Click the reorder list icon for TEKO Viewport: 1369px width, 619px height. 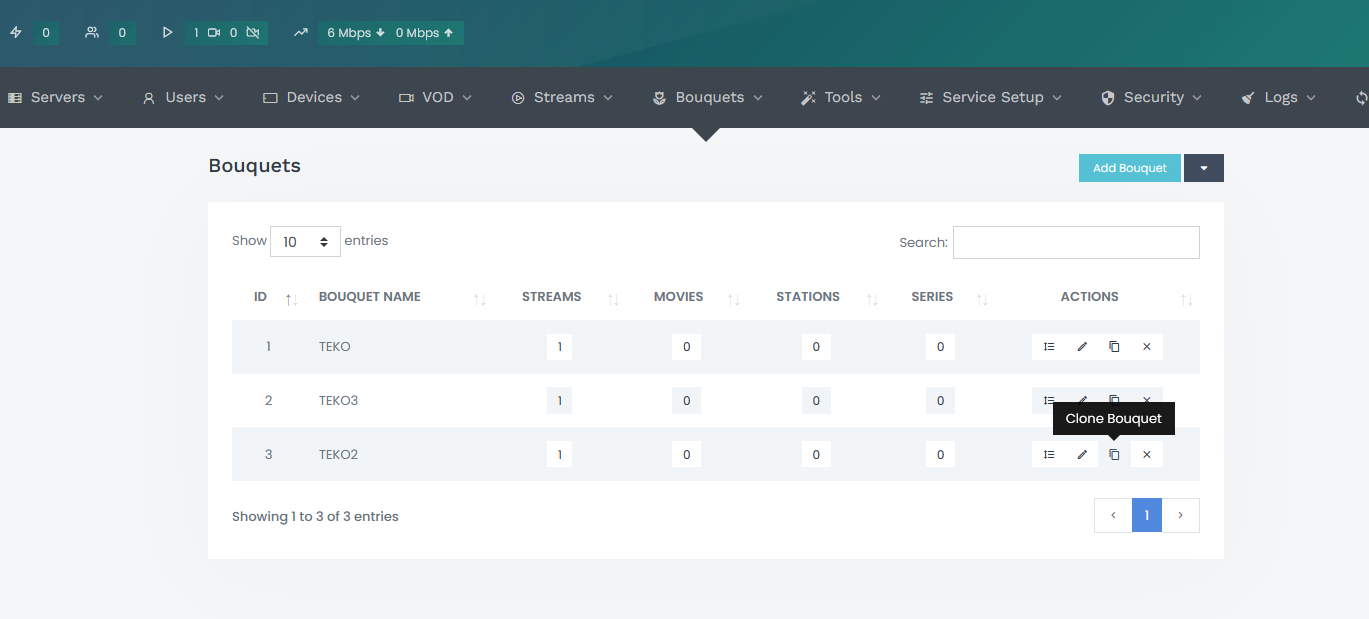[1048, 347]
